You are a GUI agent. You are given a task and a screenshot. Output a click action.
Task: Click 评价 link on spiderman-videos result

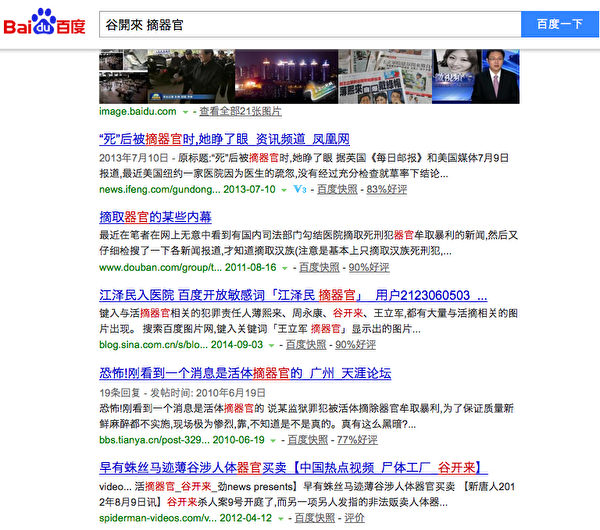click(x=354, y=518)
